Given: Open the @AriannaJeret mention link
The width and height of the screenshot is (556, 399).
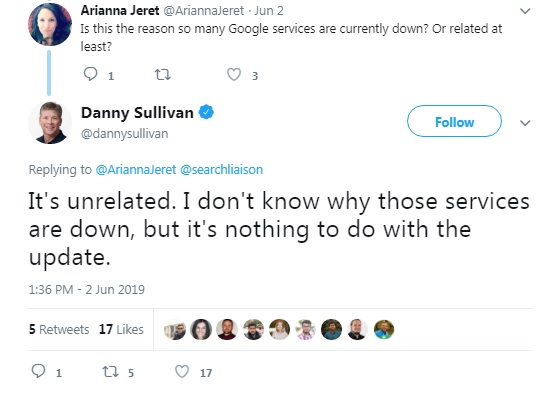Looking at the screenshot, I should tap(136, 169).
